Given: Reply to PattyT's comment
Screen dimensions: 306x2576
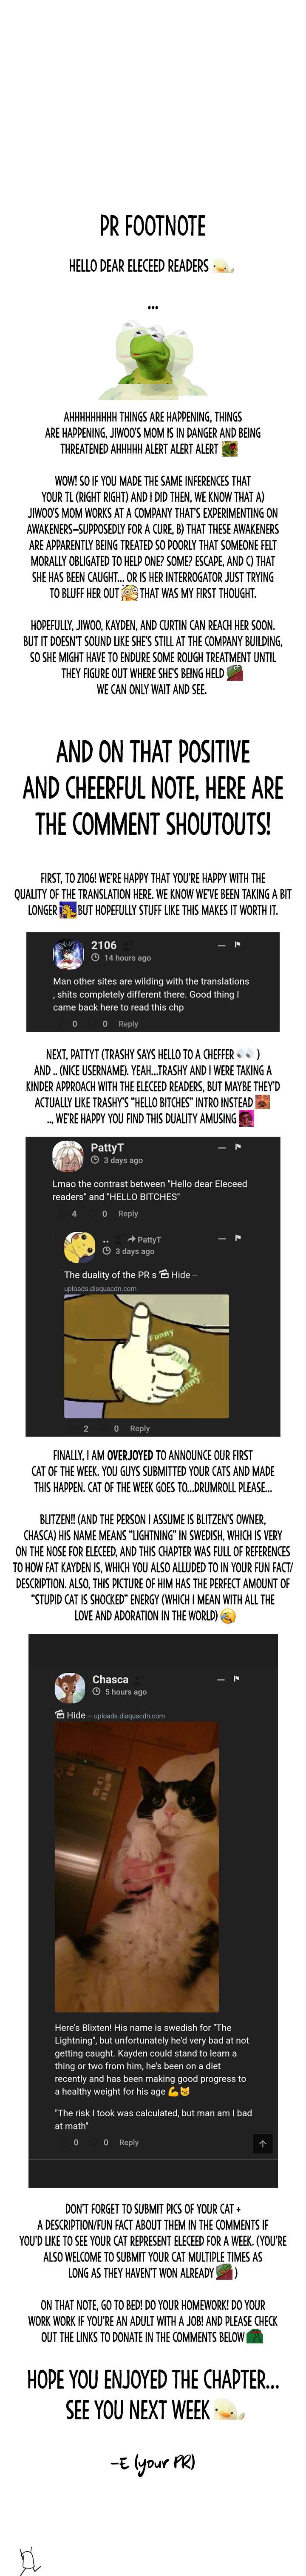Looking at the screenshot, I should (128, 1214).
